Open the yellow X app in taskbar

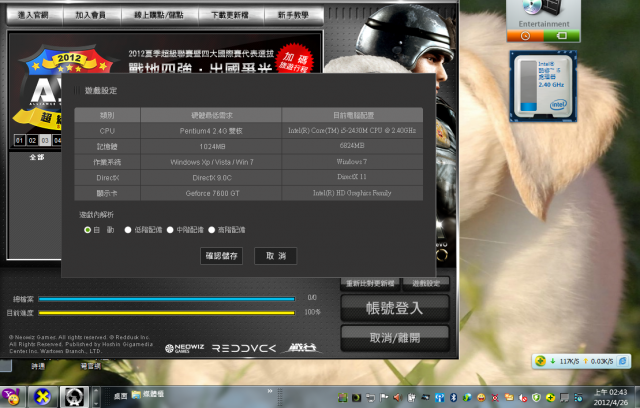click(42, 397)
